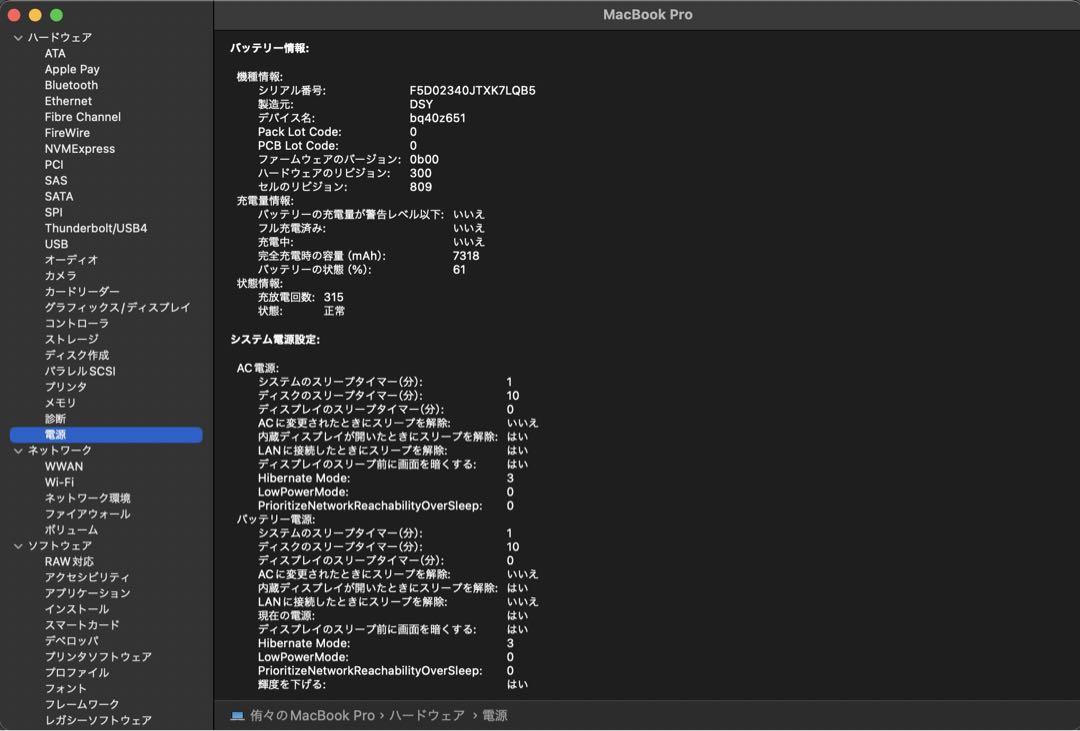Open アクセシビリティ software entry
The image size is (1080, 731).
[x=87, y=577]
